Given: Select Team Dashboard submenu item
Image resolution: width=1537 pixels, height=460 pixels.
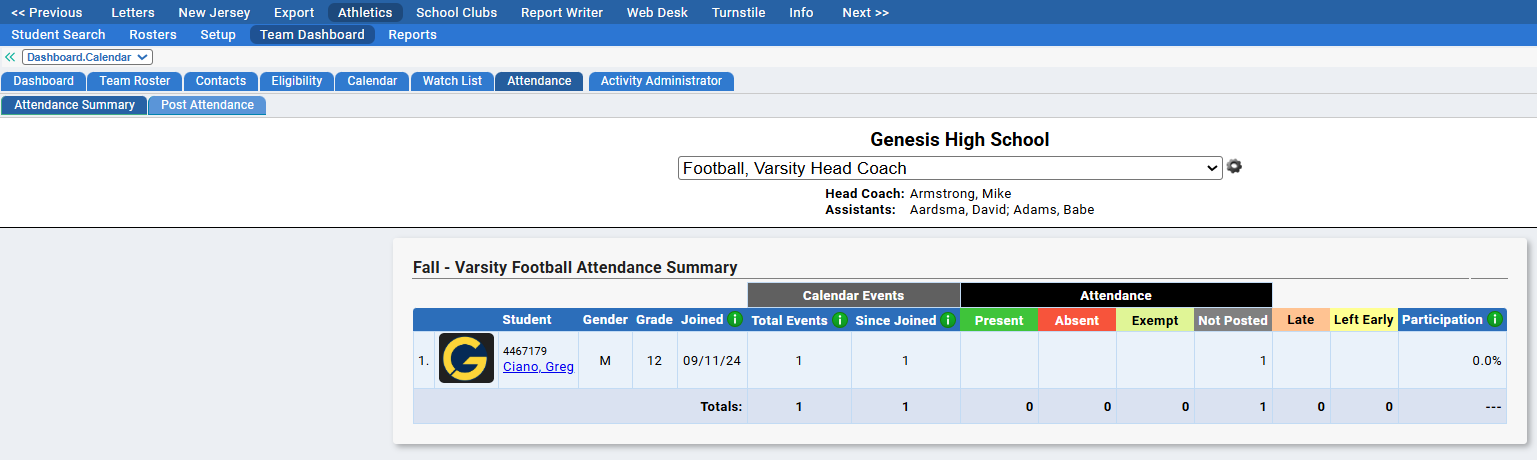Looking at the screenshot, I should click(x=312, y=35).
